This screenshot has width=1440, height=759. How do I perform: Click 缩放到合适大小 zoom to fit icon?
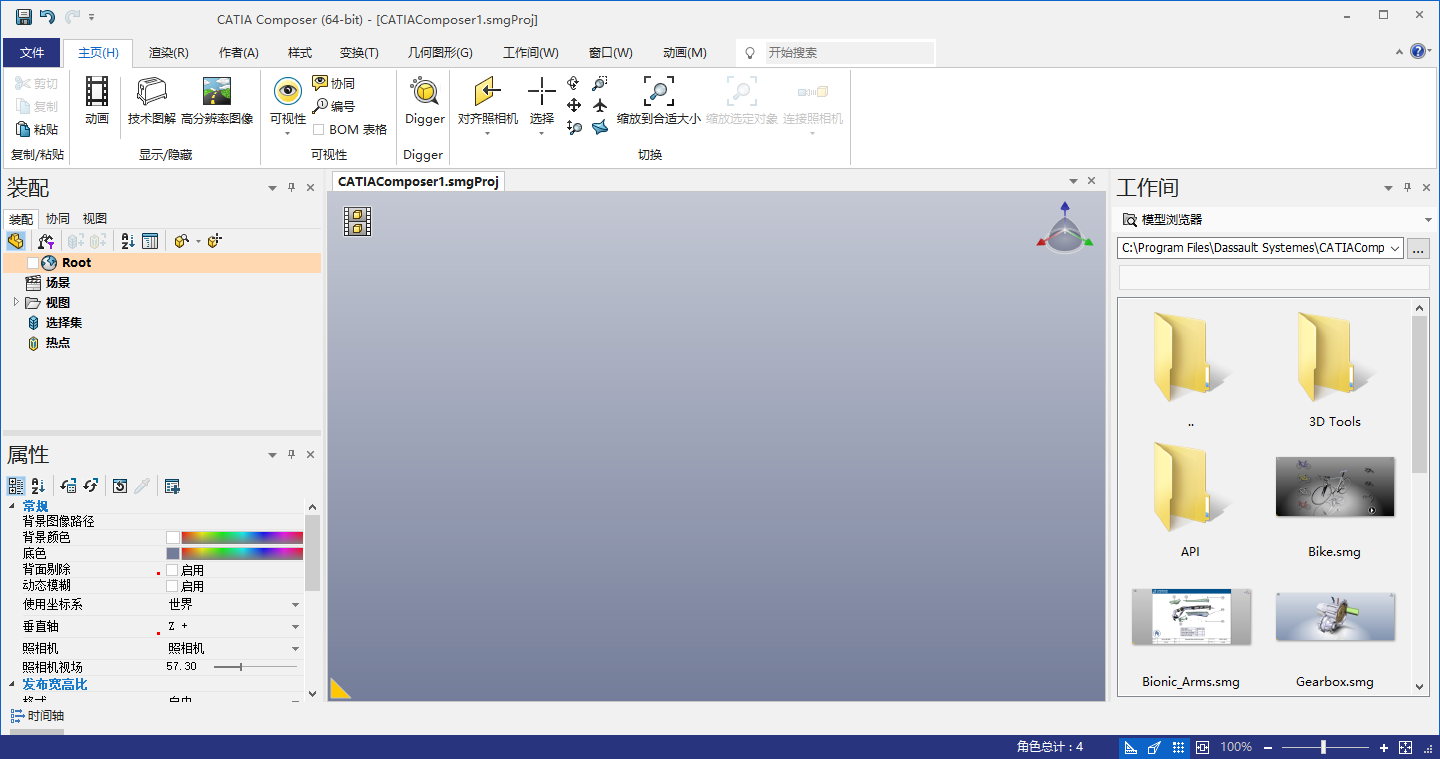(x=658, y=93)
